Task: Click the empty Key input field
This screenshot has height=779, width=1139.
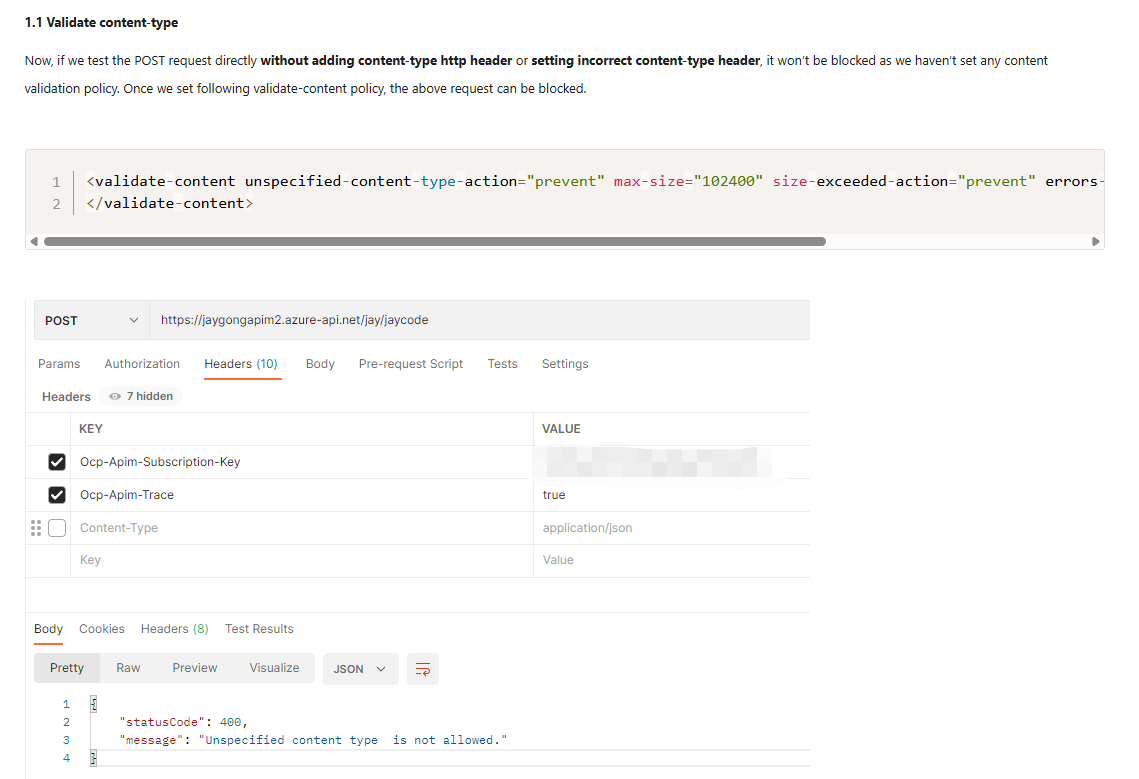Action: coord(301,560)
